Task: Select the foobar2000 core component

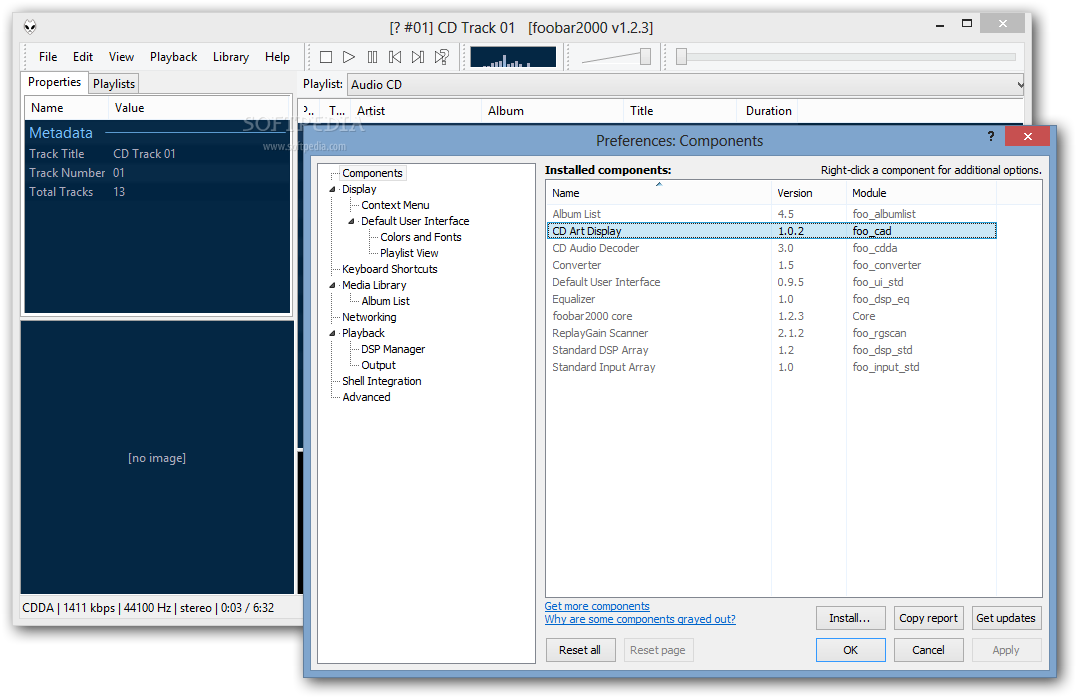Action: [771, 316]
